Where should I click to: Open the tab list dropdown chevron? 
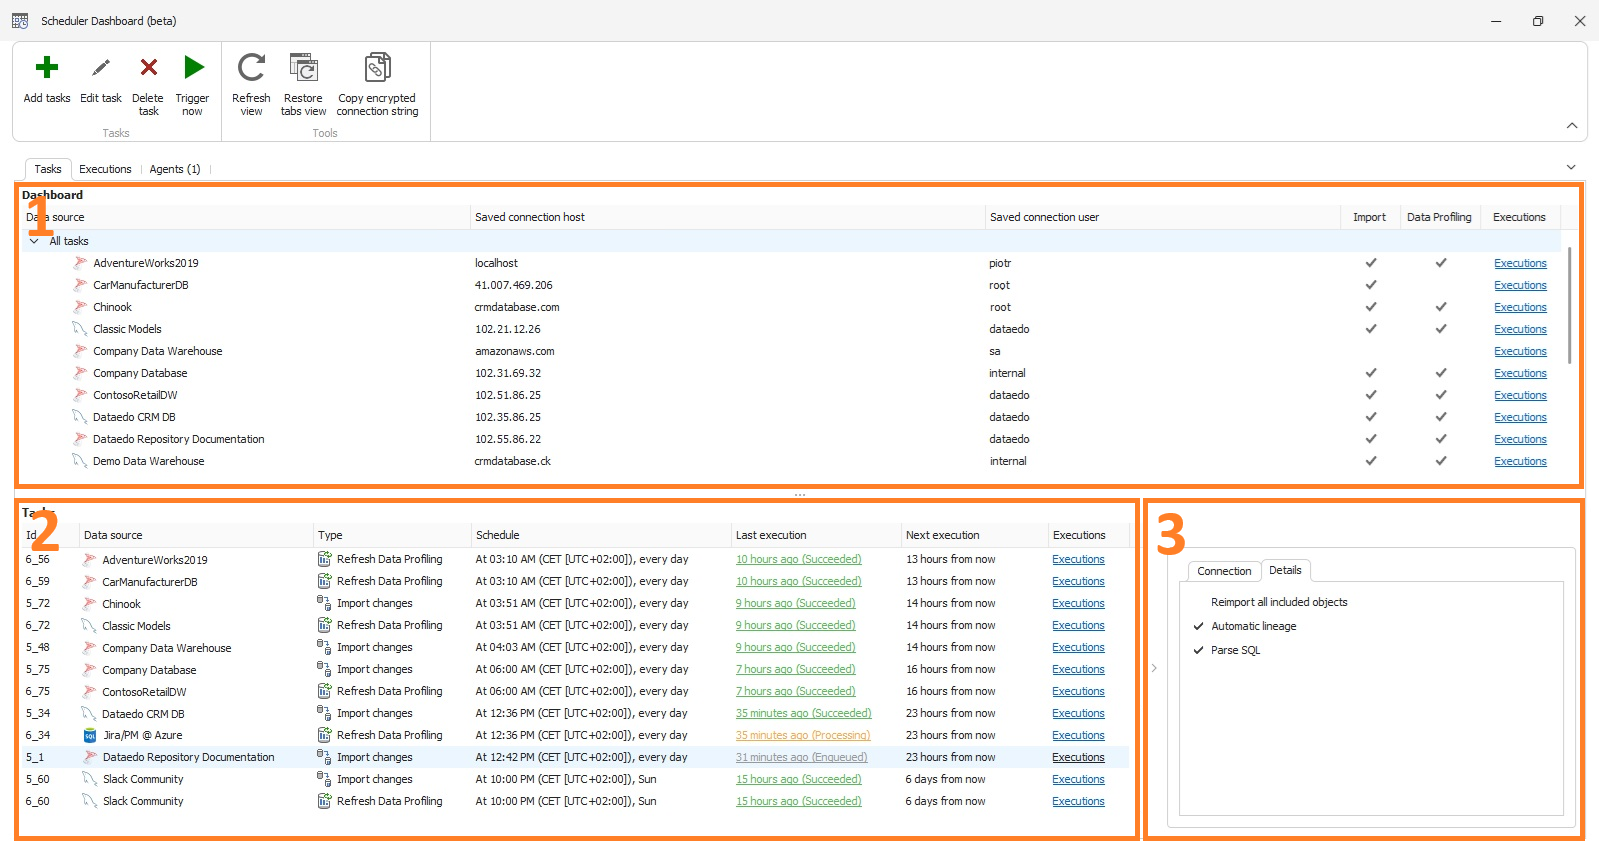tap(1571, 168)
